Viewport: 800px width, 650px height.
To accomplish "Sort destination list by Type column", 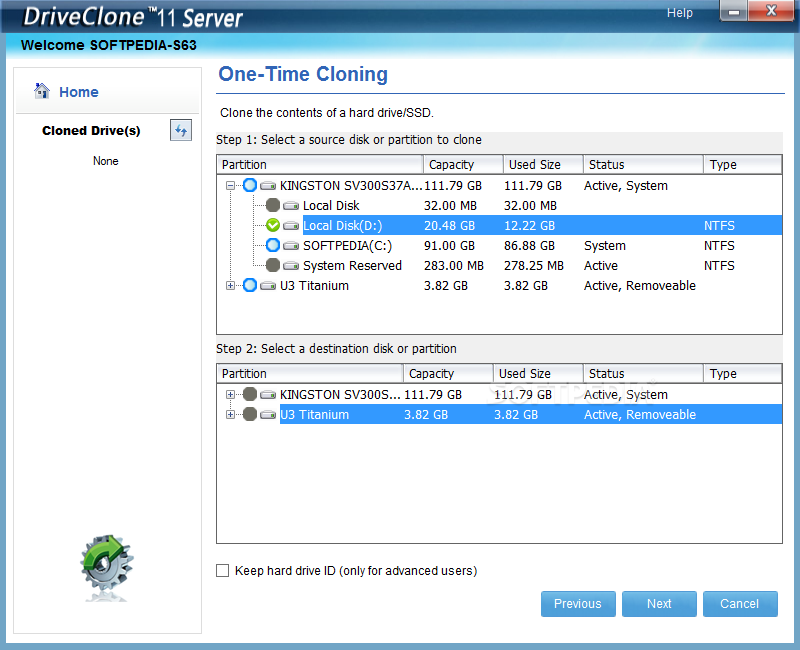I will [743, 373].
